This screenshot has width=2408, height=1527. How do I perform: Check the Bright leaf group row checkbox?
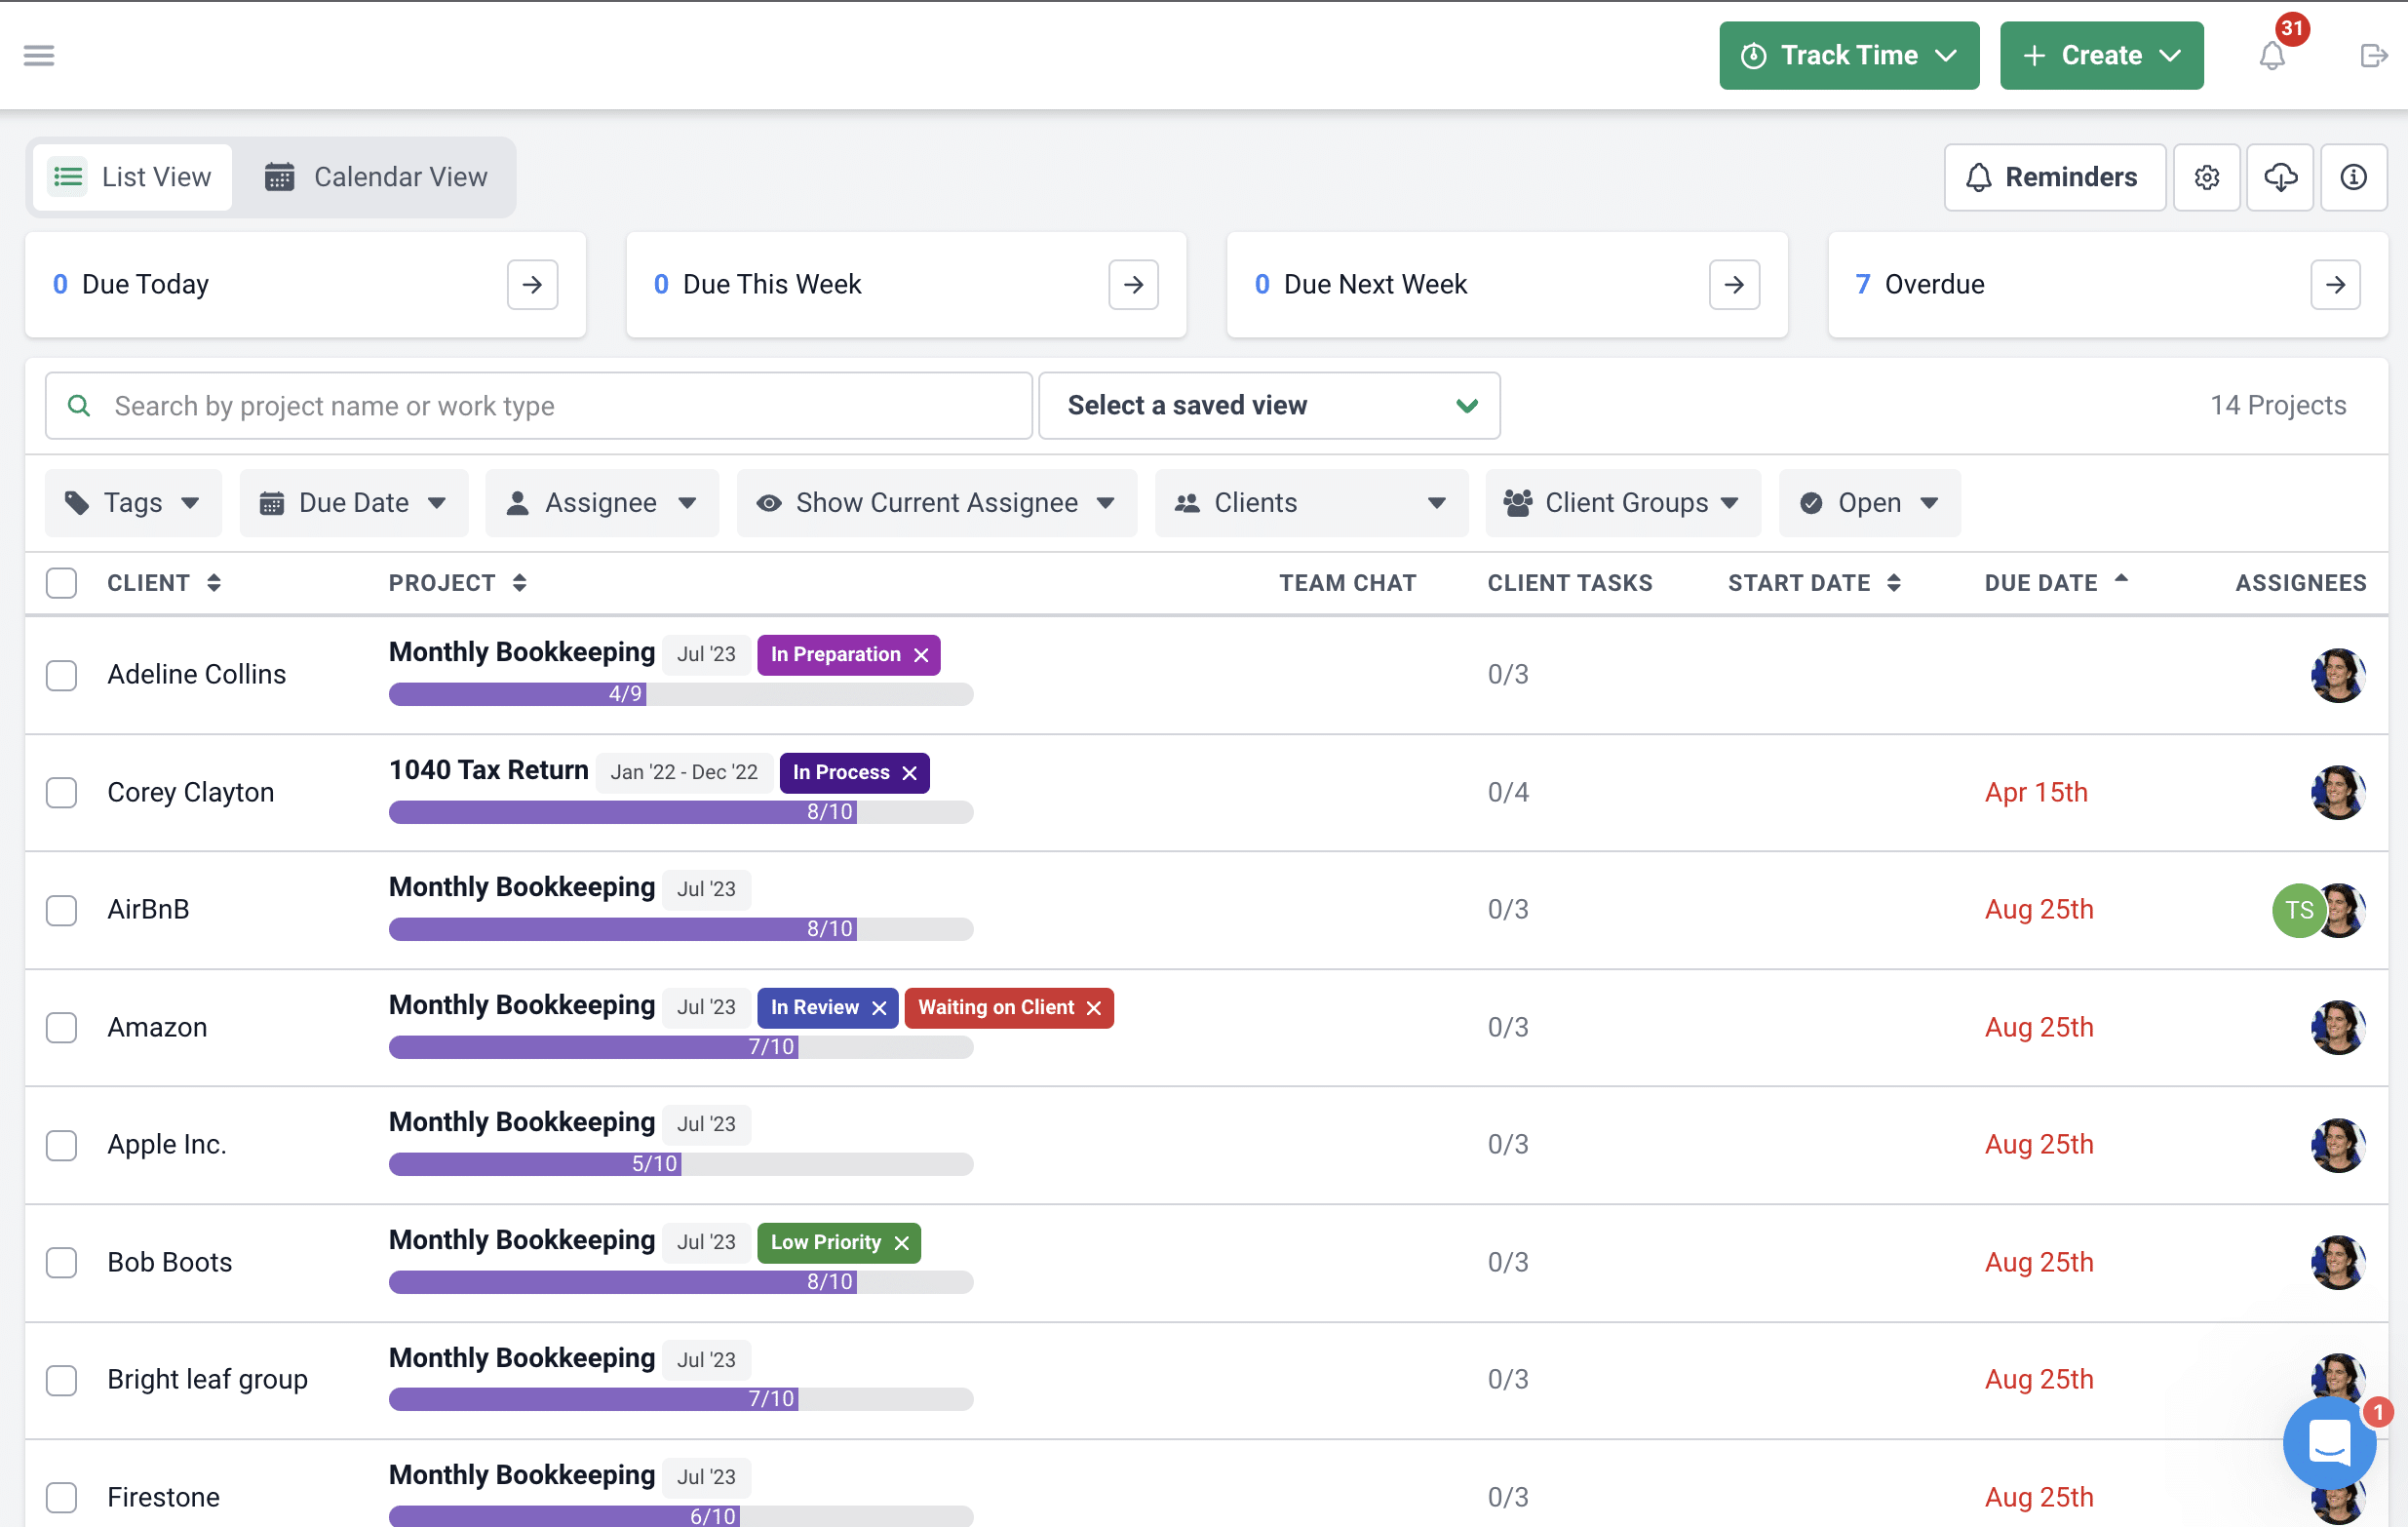click(x=61, y=1380)
